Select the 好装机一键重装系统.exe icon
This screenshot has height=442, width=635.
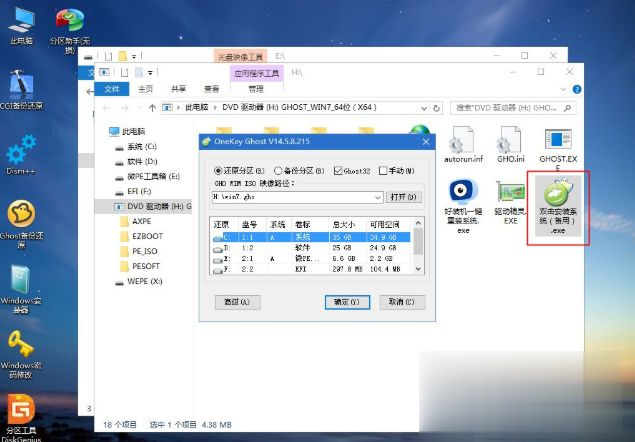463,207
